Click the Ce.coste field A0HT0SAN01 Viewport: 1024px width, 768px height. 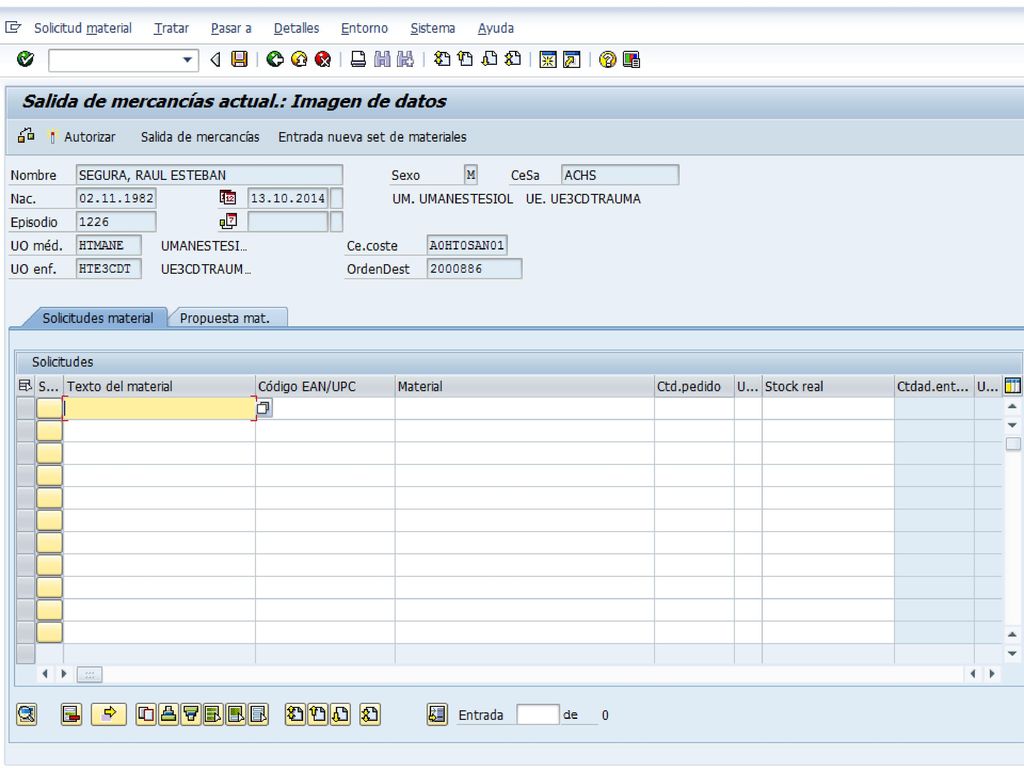466,245
